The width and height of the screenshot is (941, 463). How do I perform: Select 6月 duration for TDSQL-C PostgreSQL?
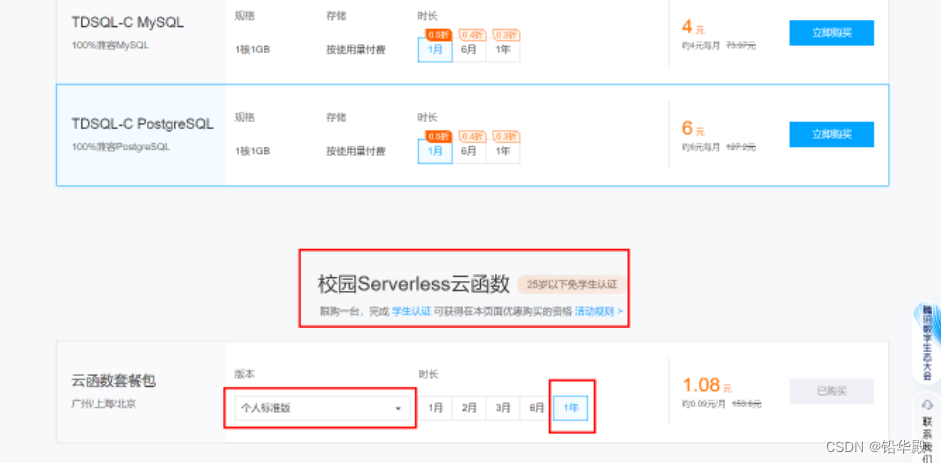tap(469, 151)
